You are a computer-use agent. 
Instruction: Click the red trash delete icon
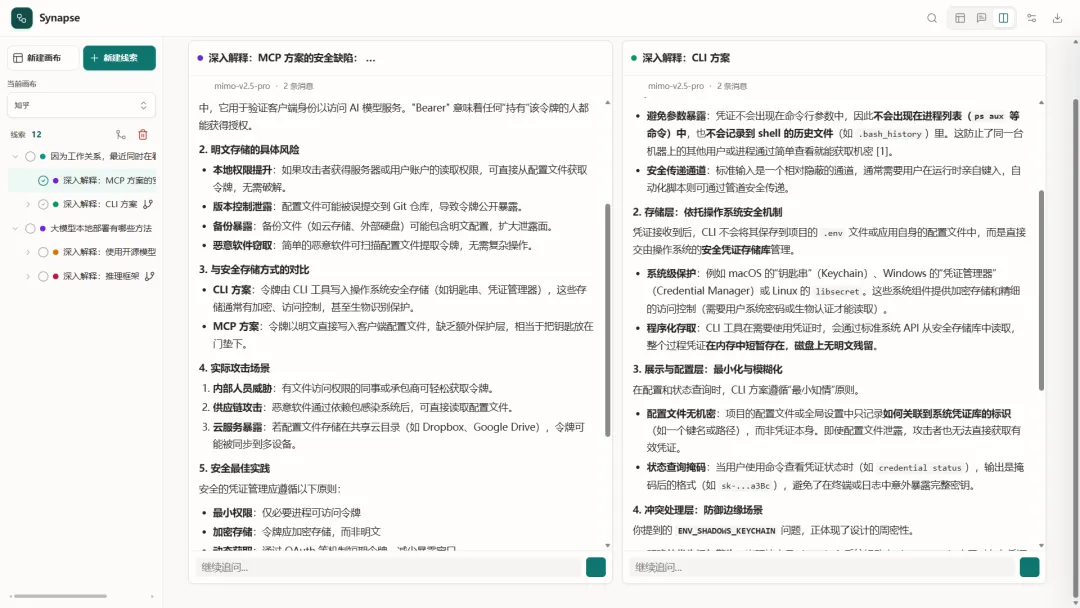coord(143,135)
